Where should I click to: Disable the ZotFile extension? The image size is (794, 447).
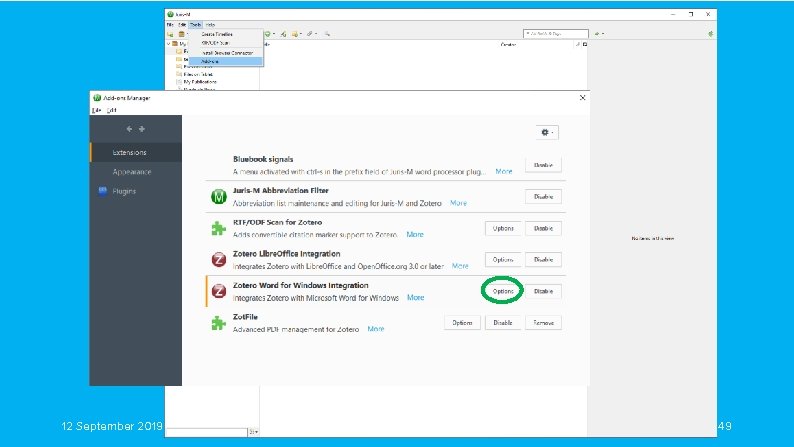point(503,322)
